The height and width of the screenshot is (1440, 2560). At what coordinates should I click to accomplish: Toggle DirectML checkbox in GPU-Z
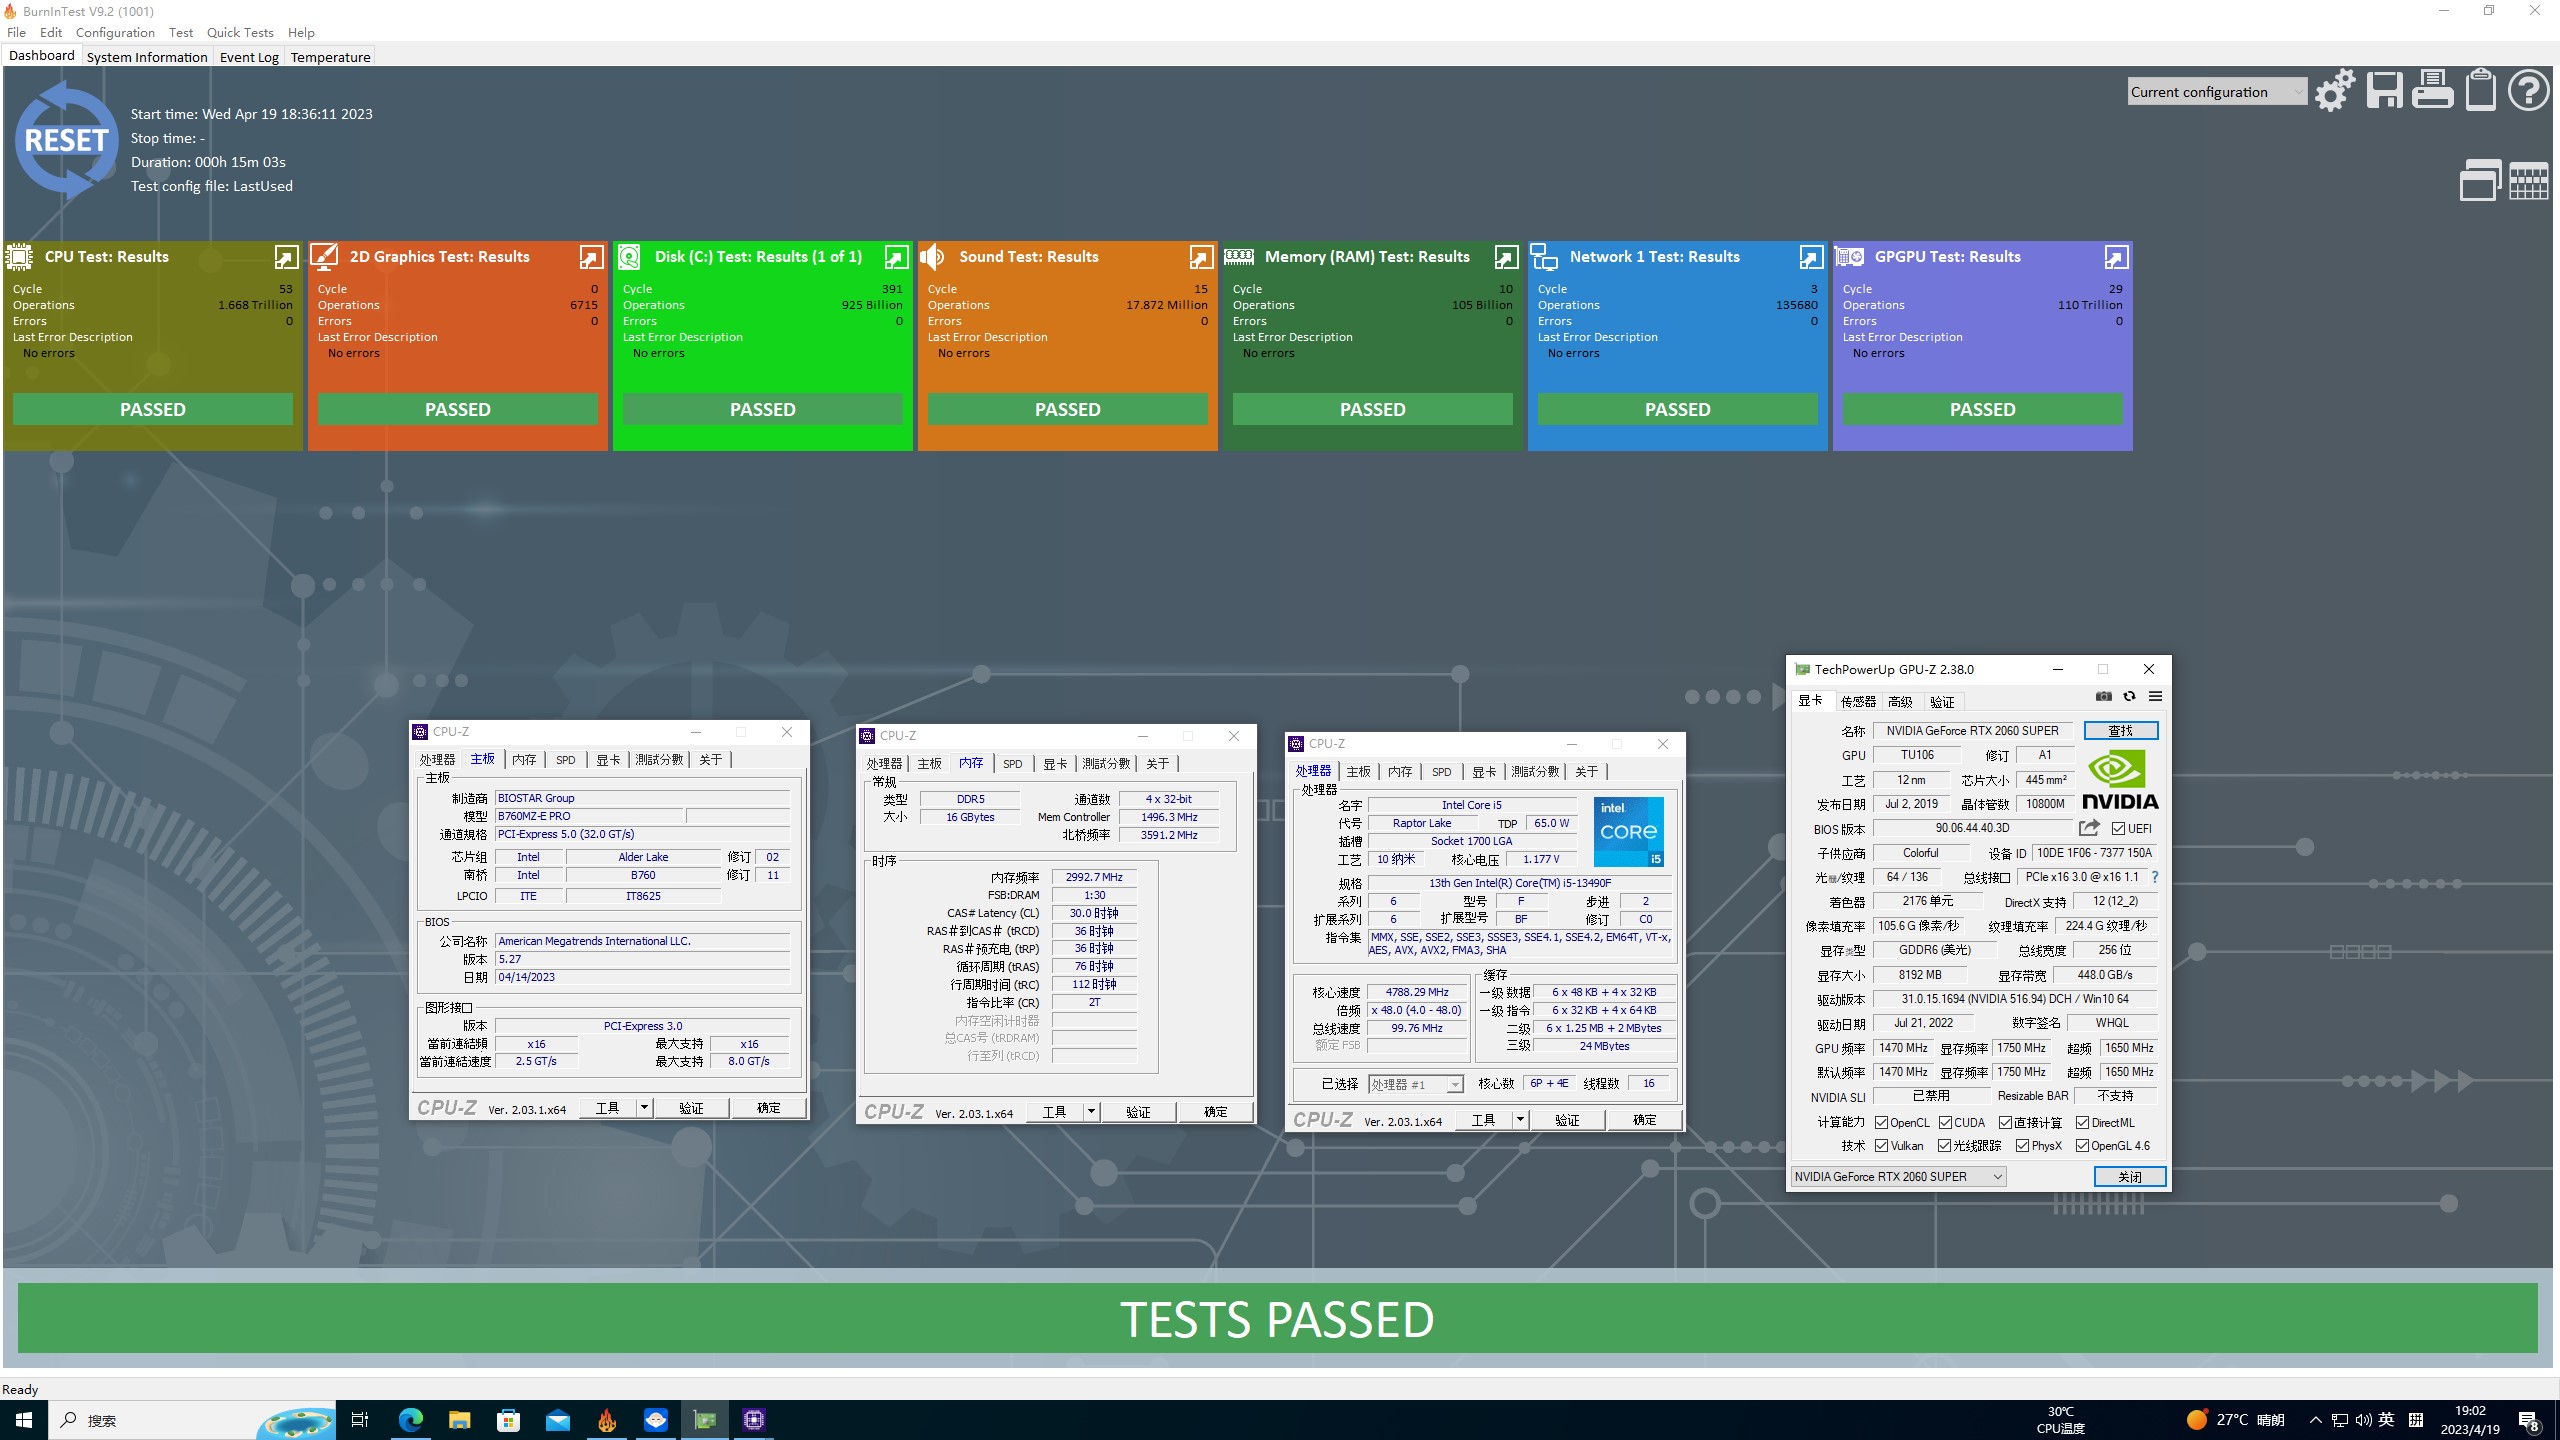pyautogui.click(x=2083, y=1123)
